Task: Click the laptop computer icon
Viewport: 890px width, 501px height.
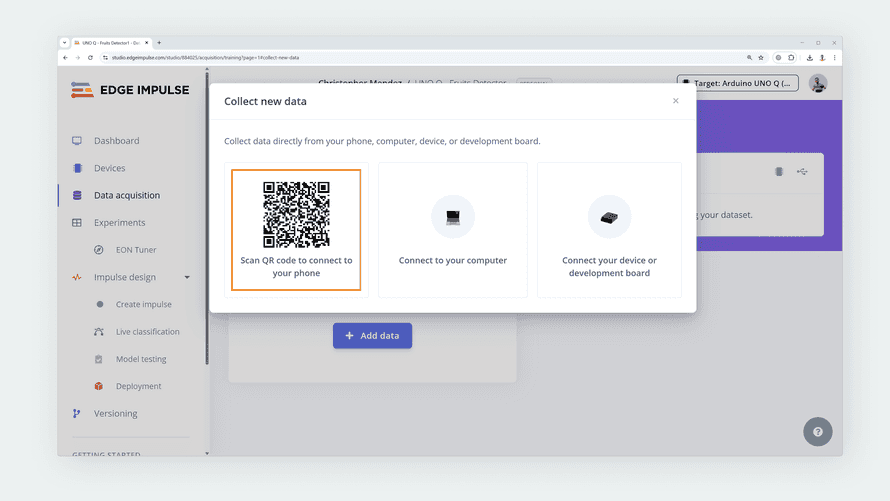Action: (x=453, y=217)
